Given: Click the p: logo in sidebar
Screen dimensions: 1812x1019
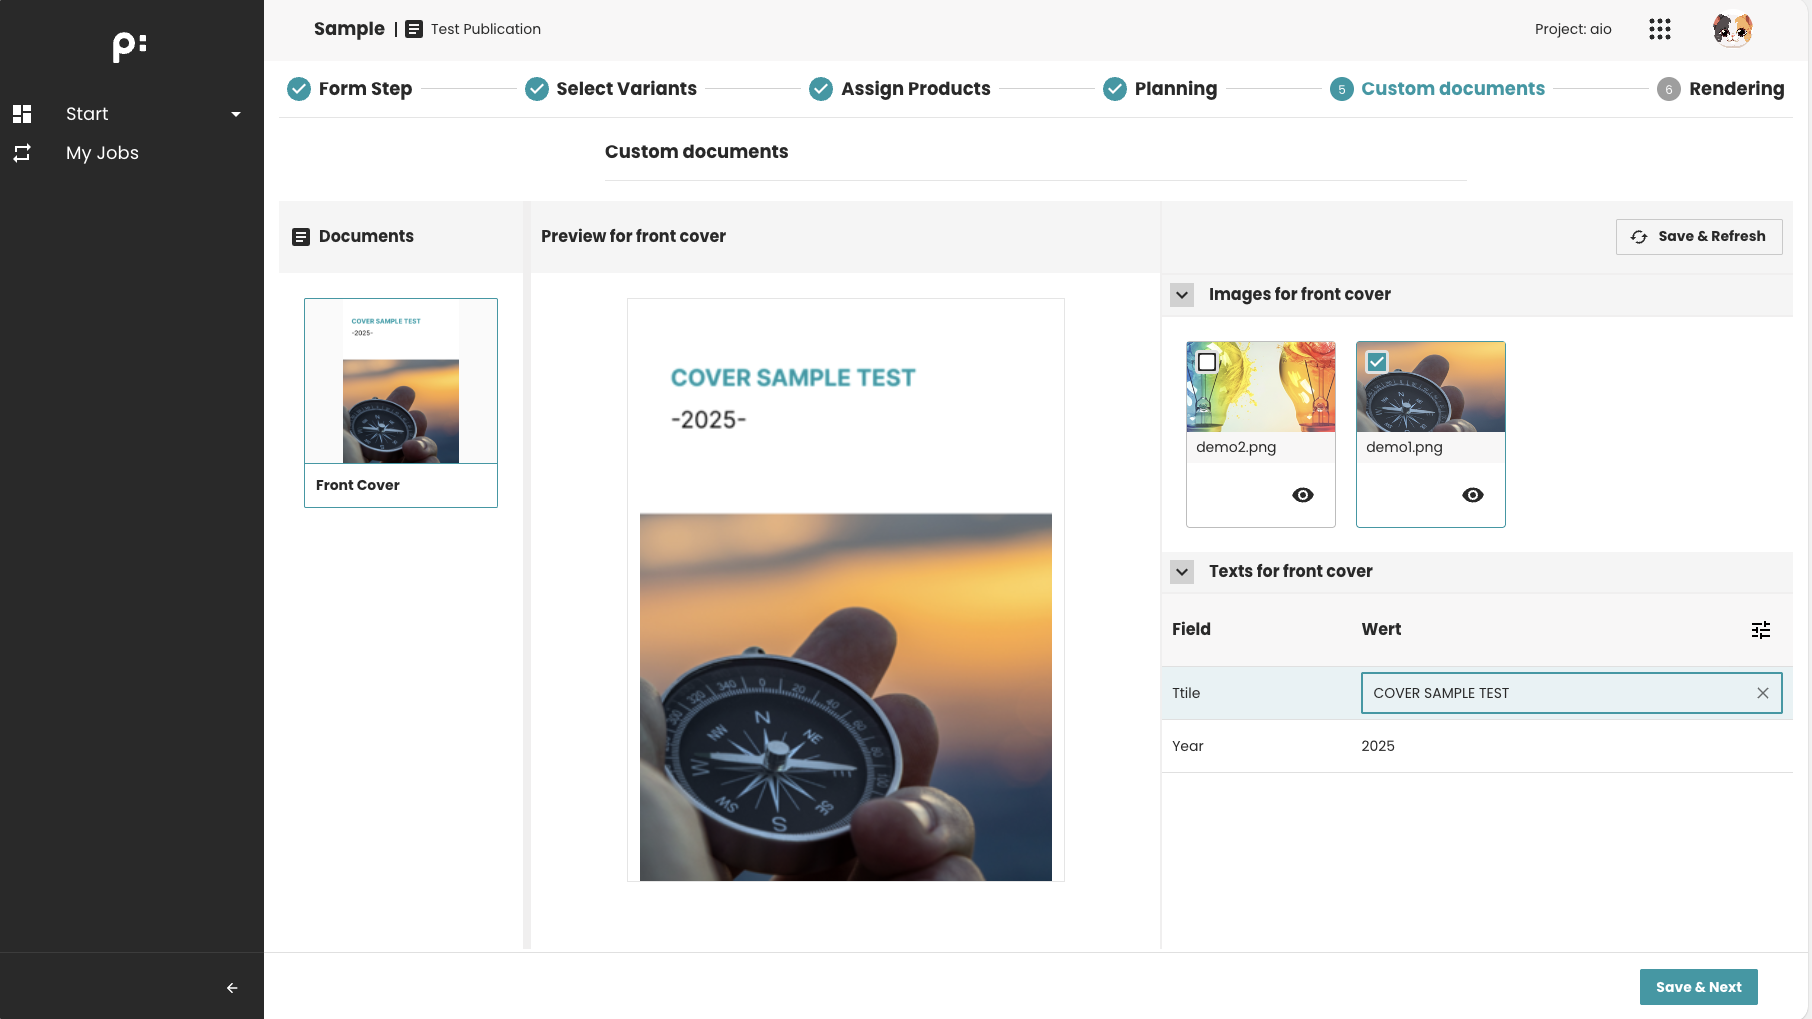Looking at the screenshot, I should pyautogui.click(x=130, y=46).
